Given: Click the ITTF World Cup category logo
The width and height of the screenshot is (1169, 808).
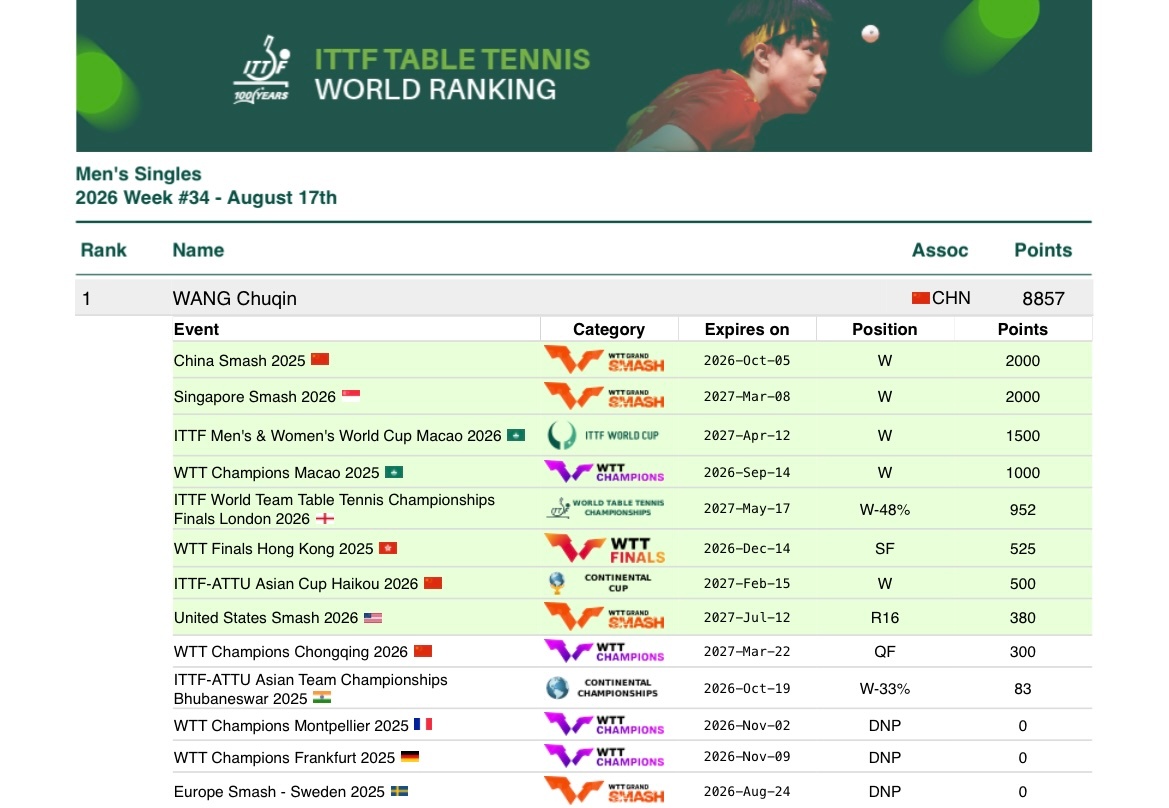Looking at the screenshot, I should coord(604,435).
